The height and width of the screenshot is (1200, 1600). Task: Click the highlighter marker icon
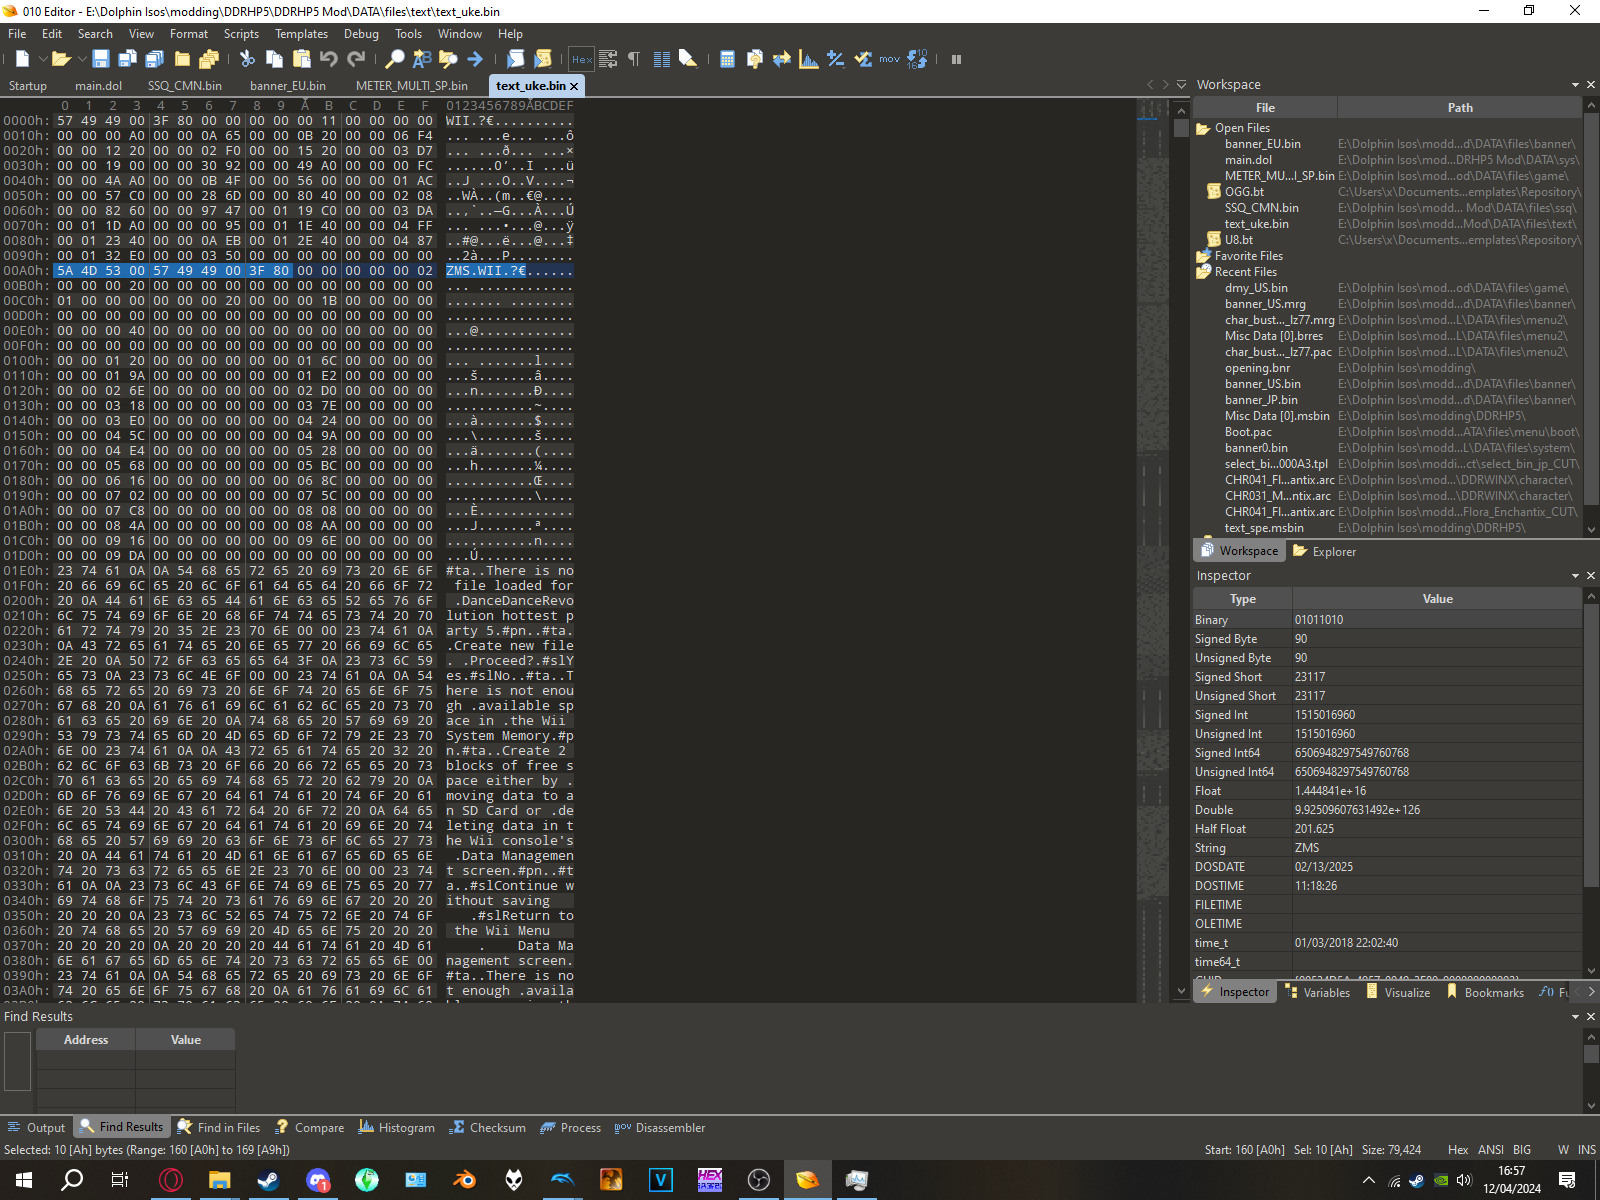(x=688, y=59)
